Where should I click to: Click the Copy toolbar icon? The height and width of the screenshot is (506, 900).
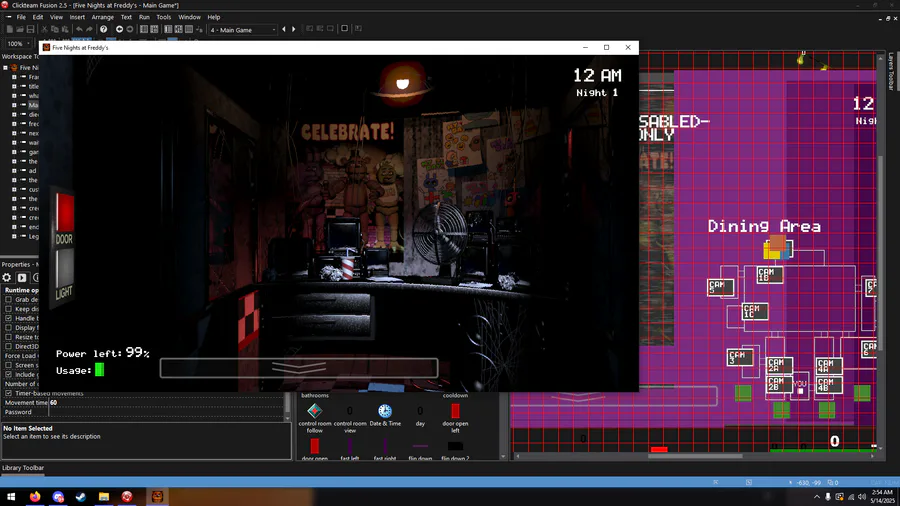point(55,29)
